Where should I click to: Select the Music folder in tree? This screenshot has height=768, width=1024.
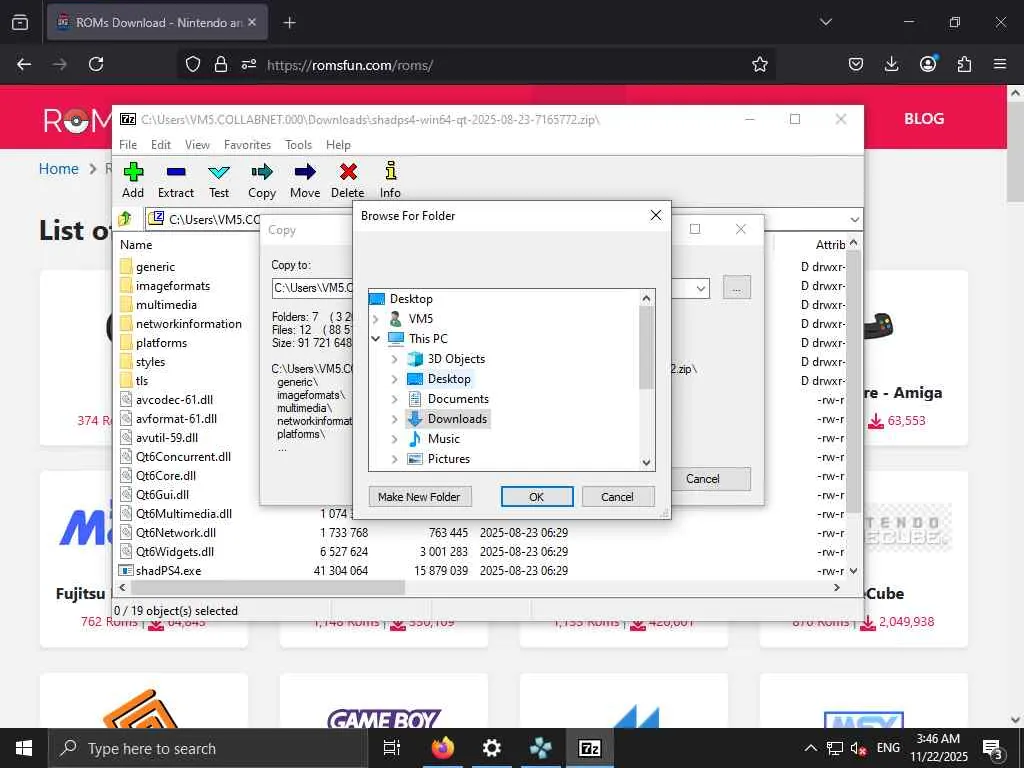click(443, 440)
